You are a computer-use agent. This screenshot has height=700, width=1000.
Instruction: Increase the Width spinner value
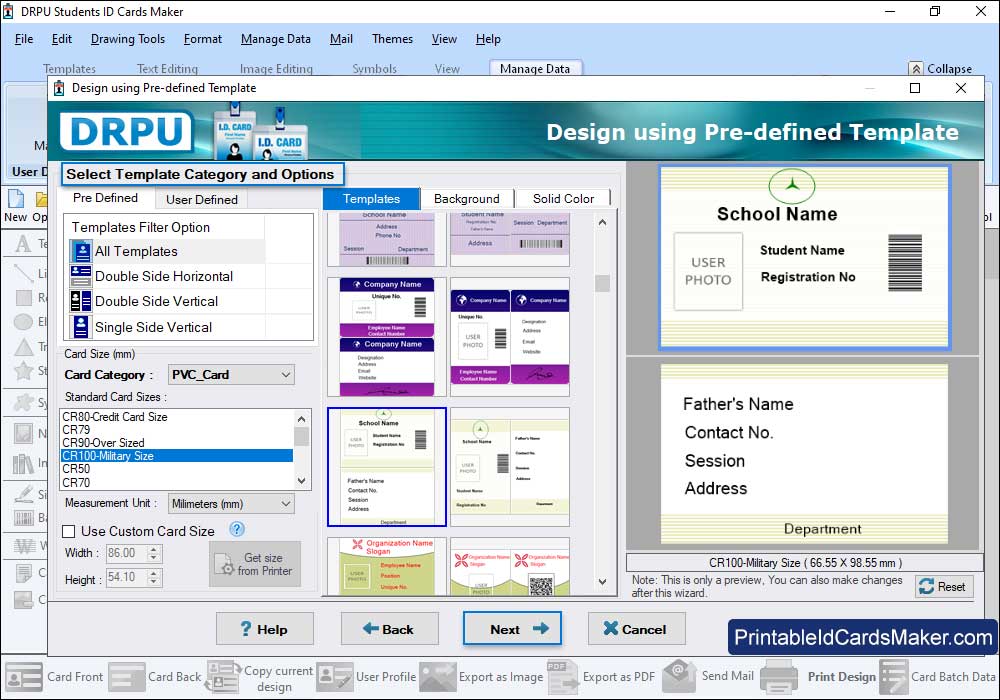[x=153, y=549]
